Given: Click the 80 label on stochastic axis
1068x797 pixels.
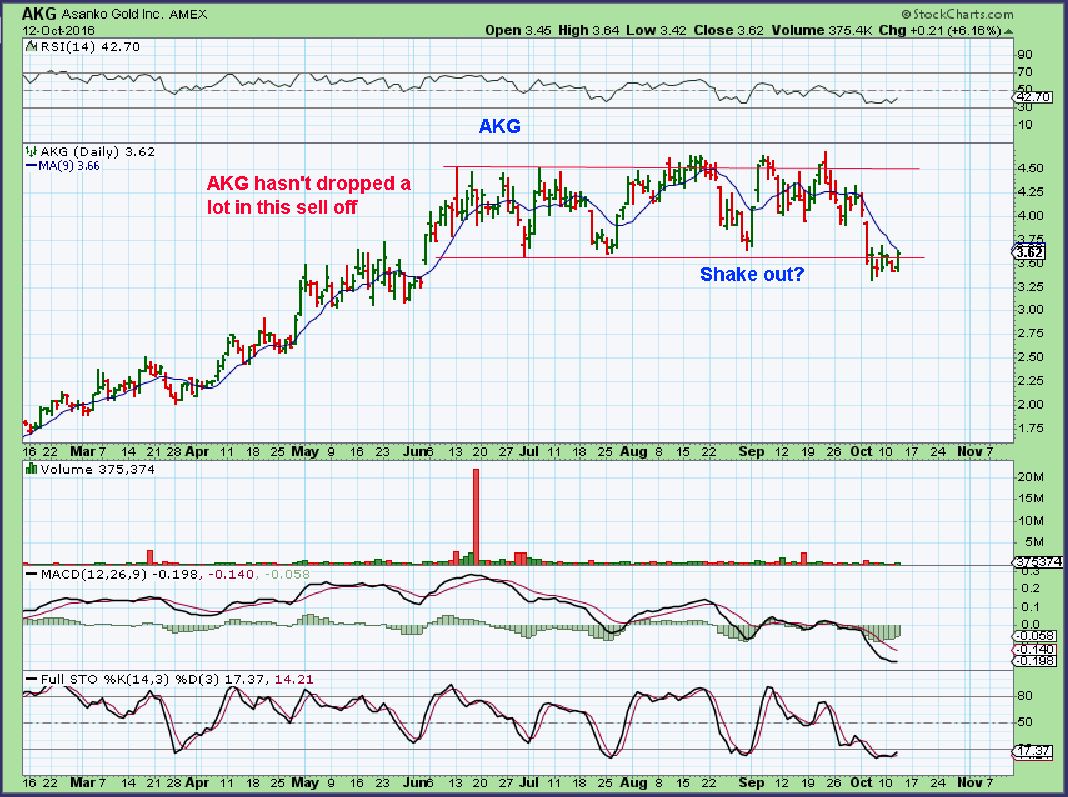Looking at the screenshot, I should pyautogui.click(x=1025, y=696).
